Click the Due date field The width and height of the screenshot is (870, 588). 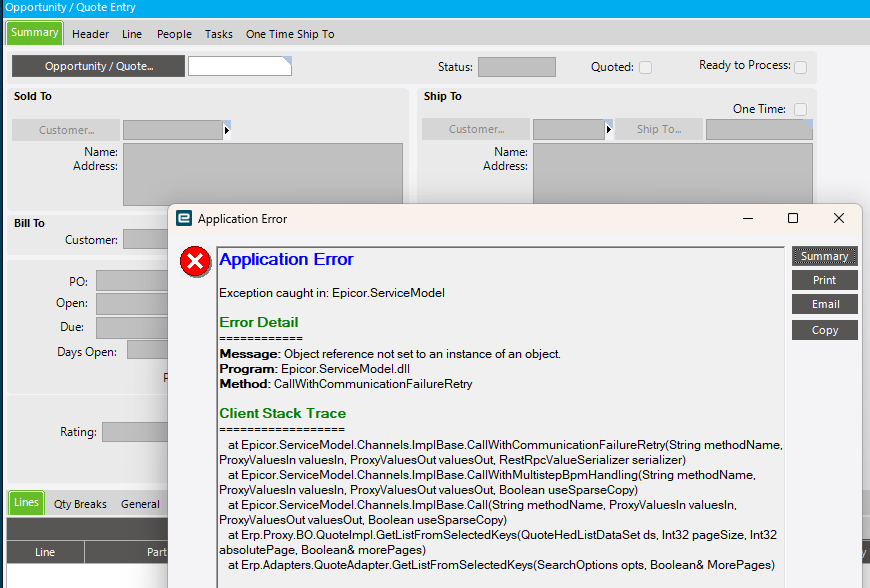click(132, 328)
